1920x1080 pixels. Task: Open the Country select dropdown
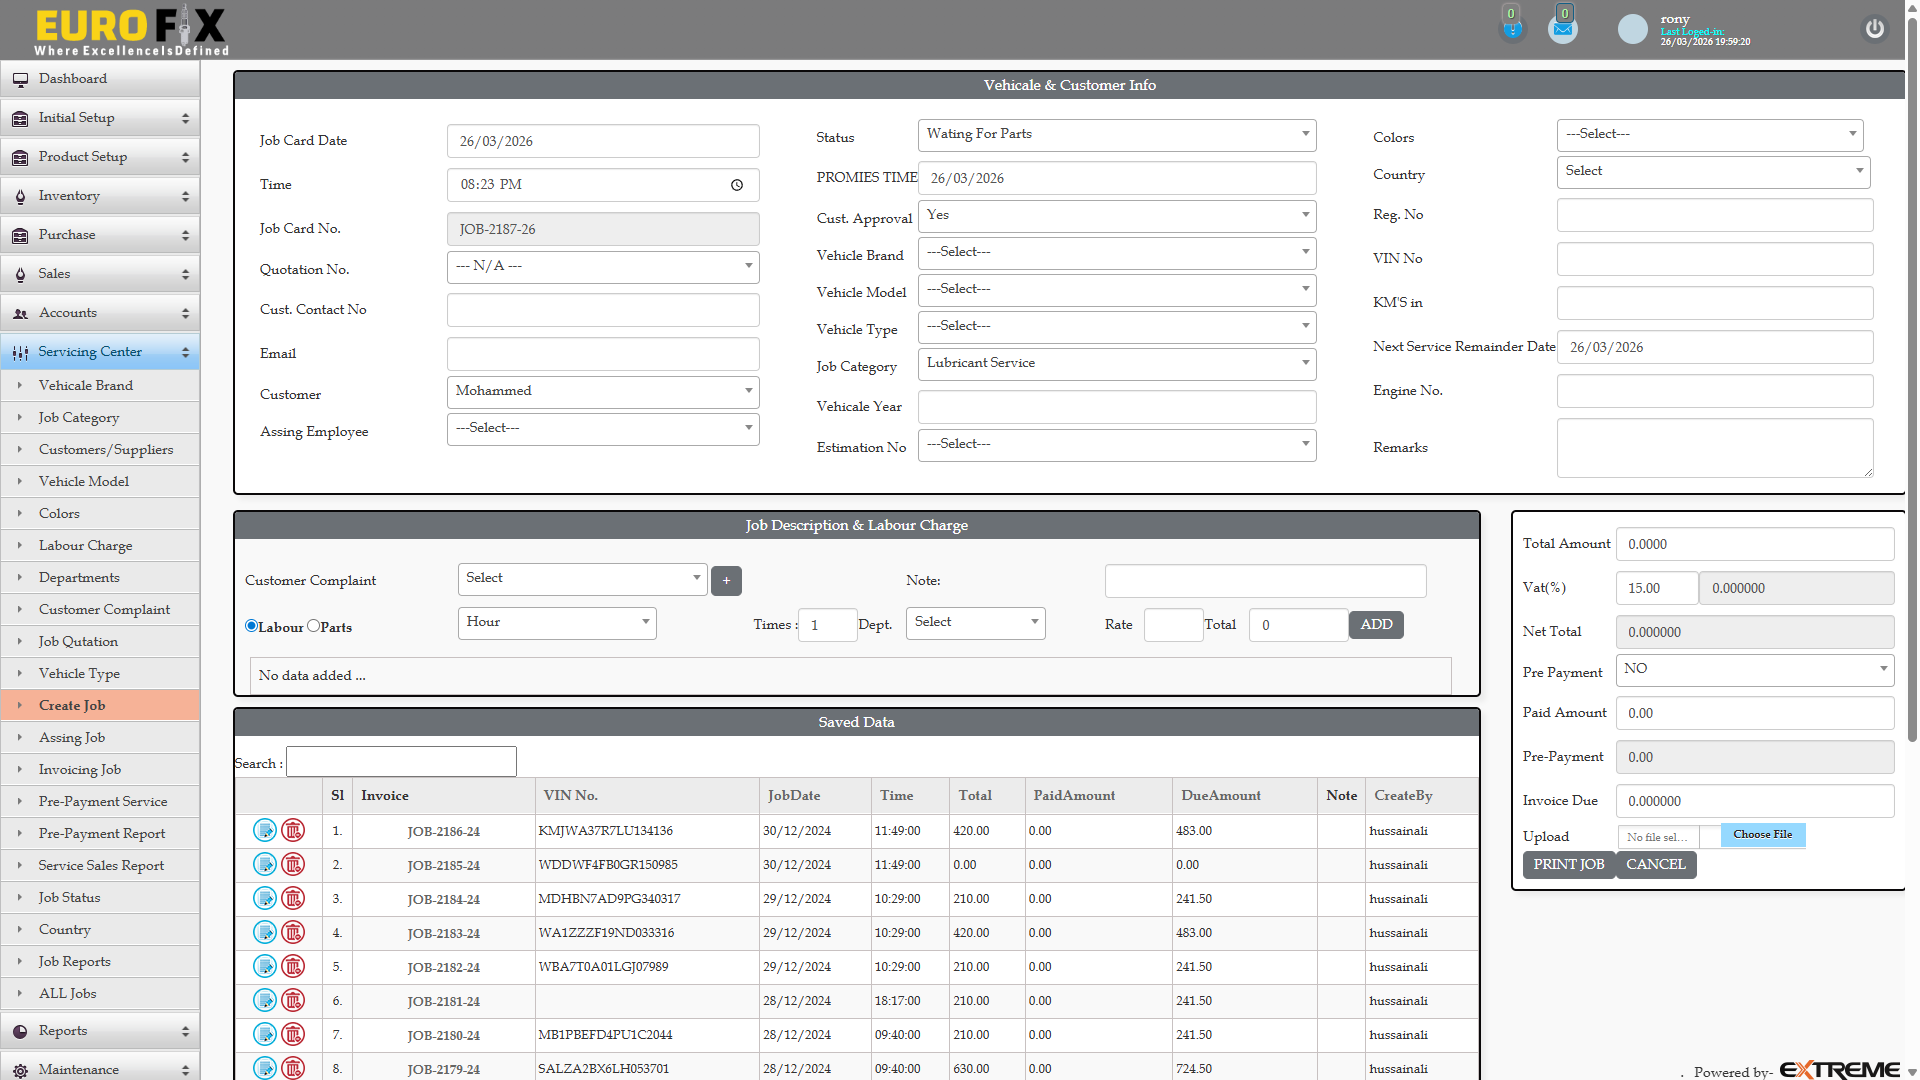(1713, 171)
